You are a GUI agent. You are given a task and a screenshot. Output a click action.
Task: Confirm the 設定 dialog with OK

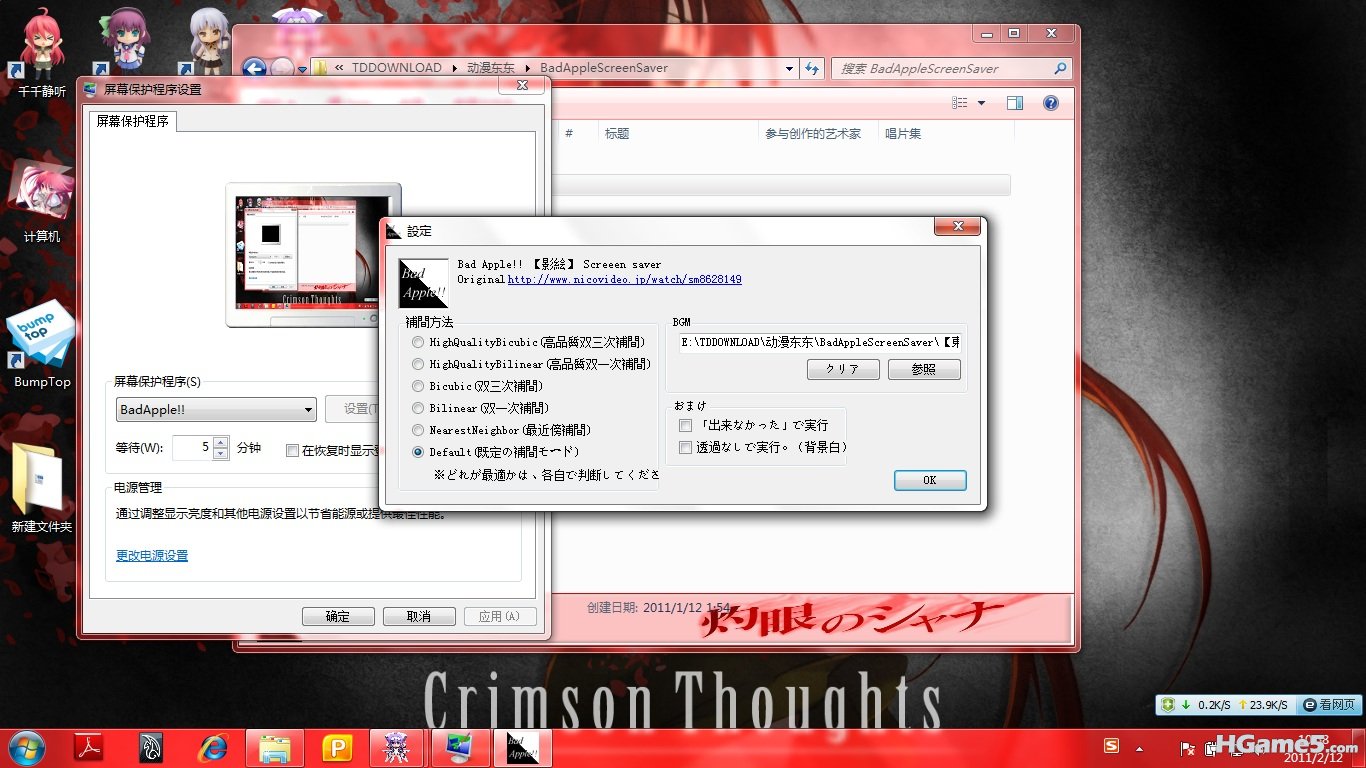coord(930,481)
